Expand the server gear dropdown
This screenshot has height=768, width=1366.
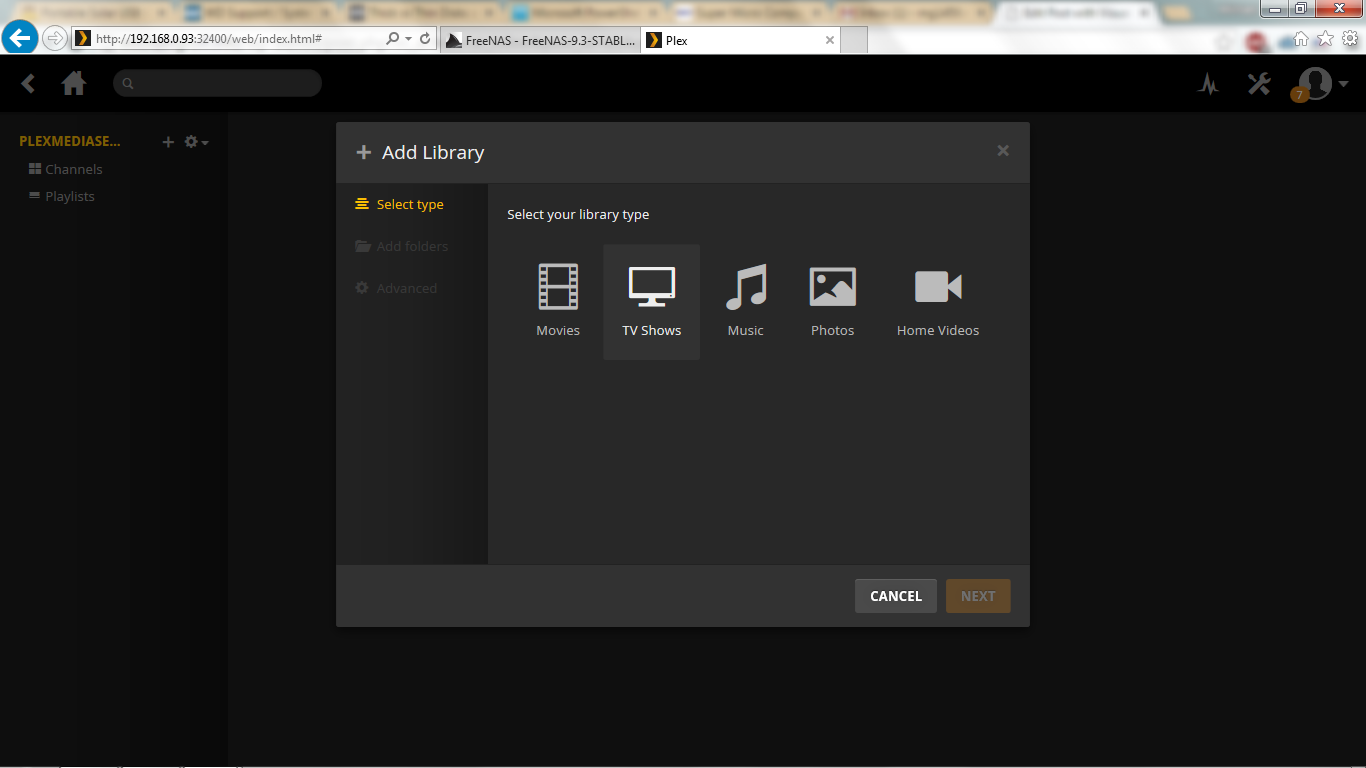point(196,142)
